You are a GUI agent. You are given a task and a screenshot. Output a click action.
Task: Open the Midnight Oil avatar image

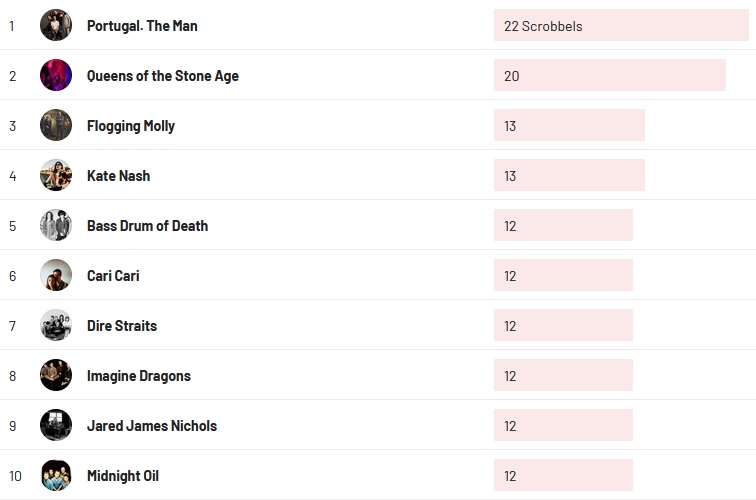[x=56, y=475]
